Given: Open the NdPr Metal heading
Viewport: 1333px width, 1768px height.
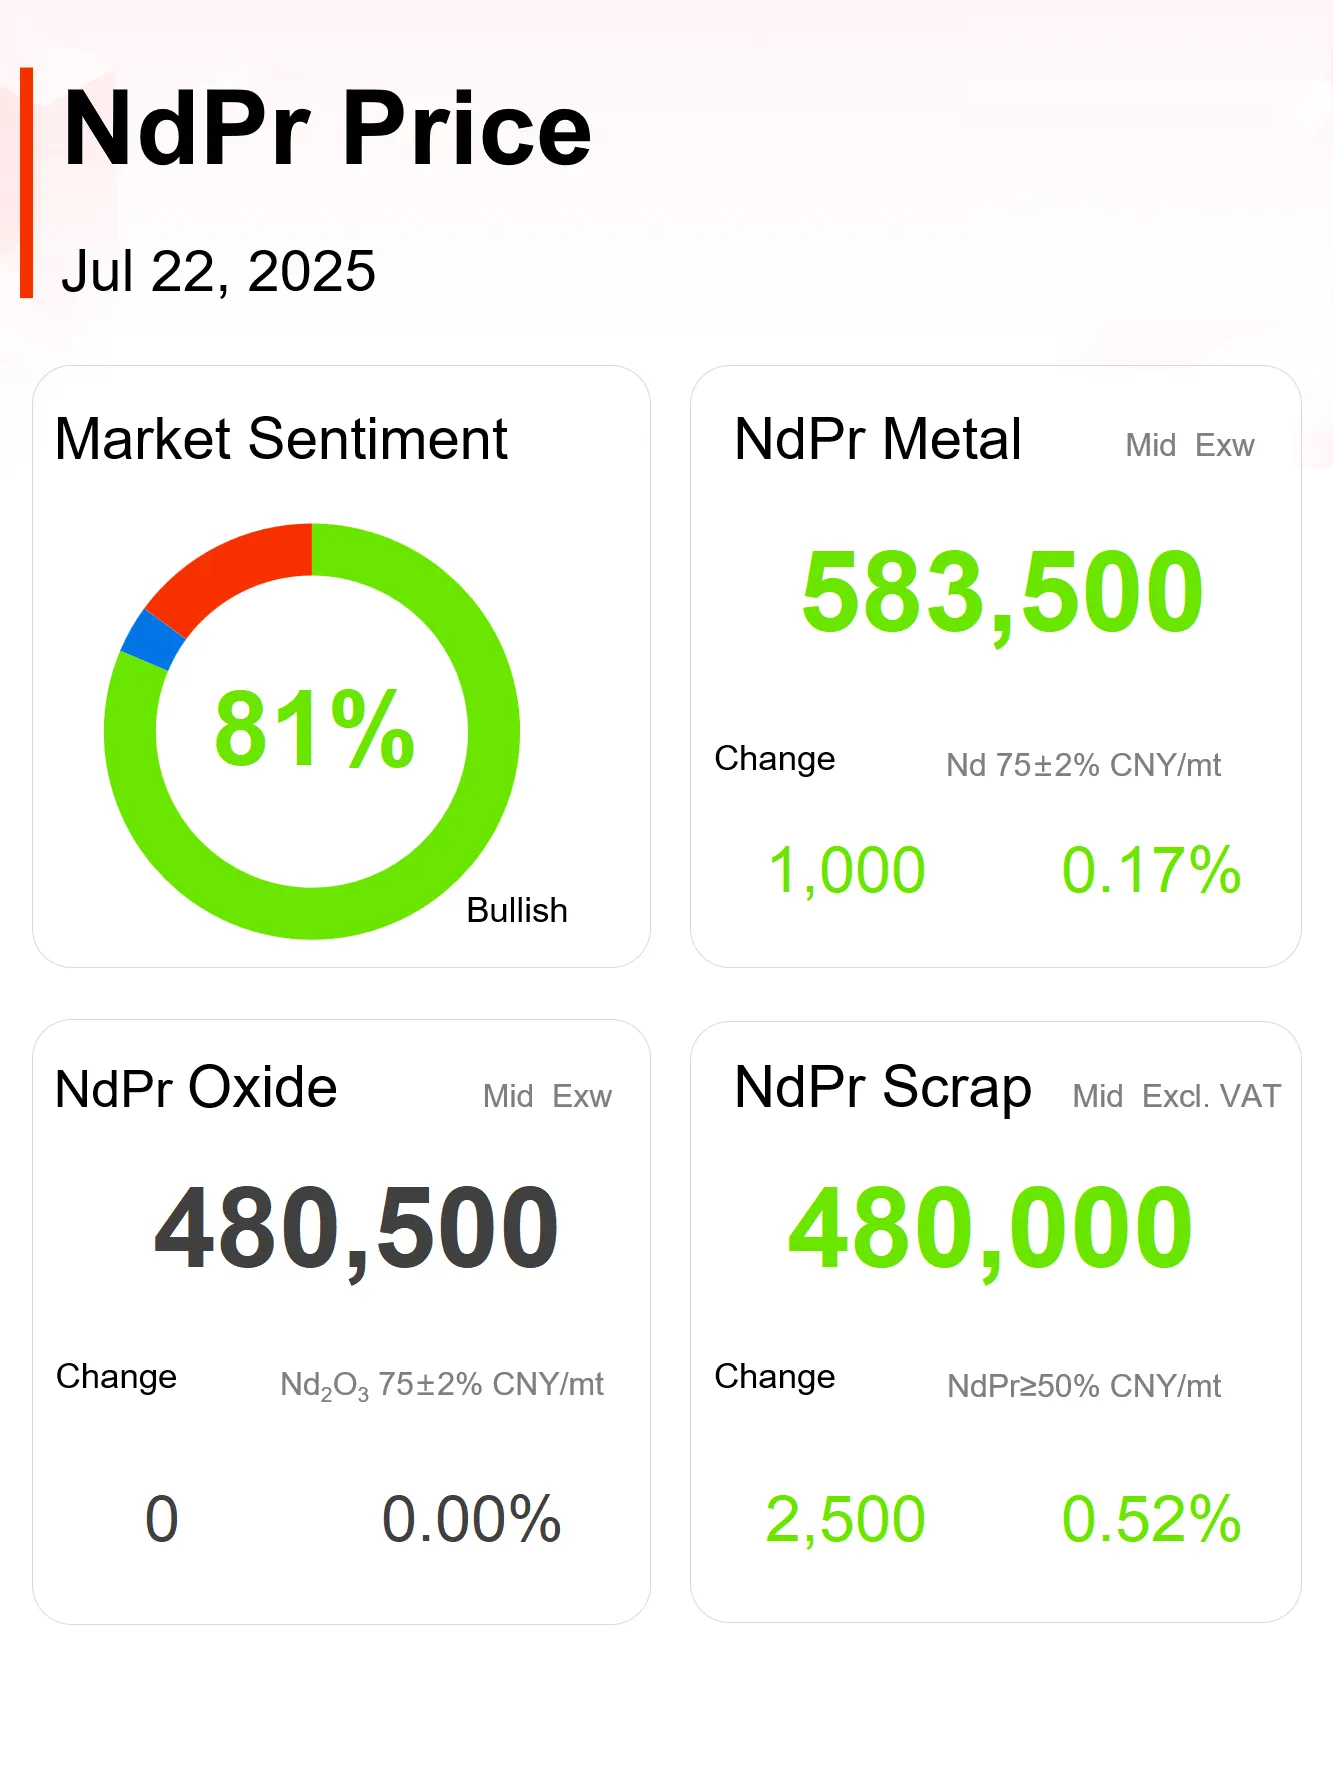Looking at the screenshot, I should (877, 439).
